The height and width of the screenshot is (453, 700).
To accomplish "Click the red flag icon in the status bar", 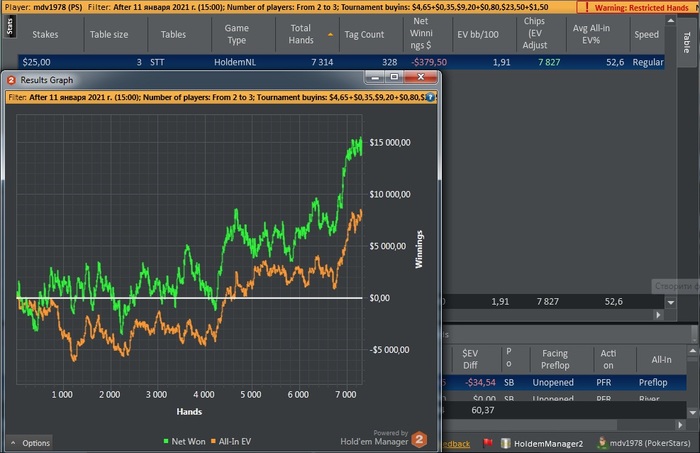I will coord(488,443).
